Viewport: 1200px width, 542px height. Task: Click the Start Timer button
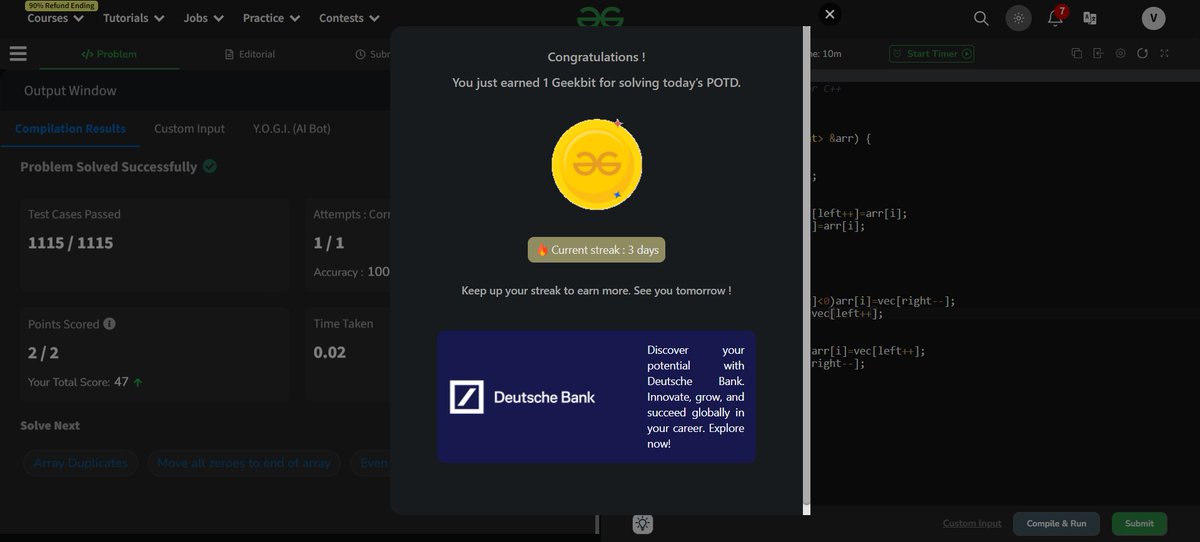pyautogui.click(x=932, y=54)
